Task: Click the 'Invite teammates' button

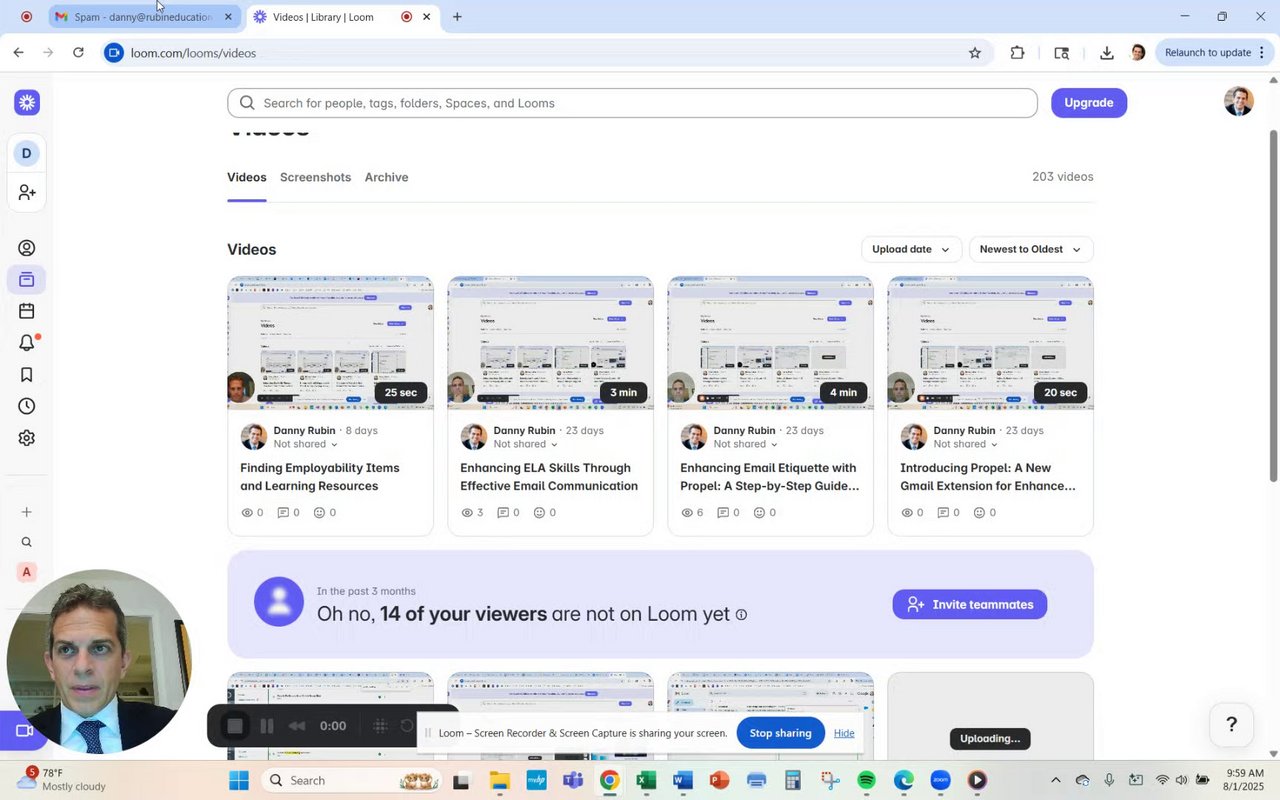Action: [969, 604]
